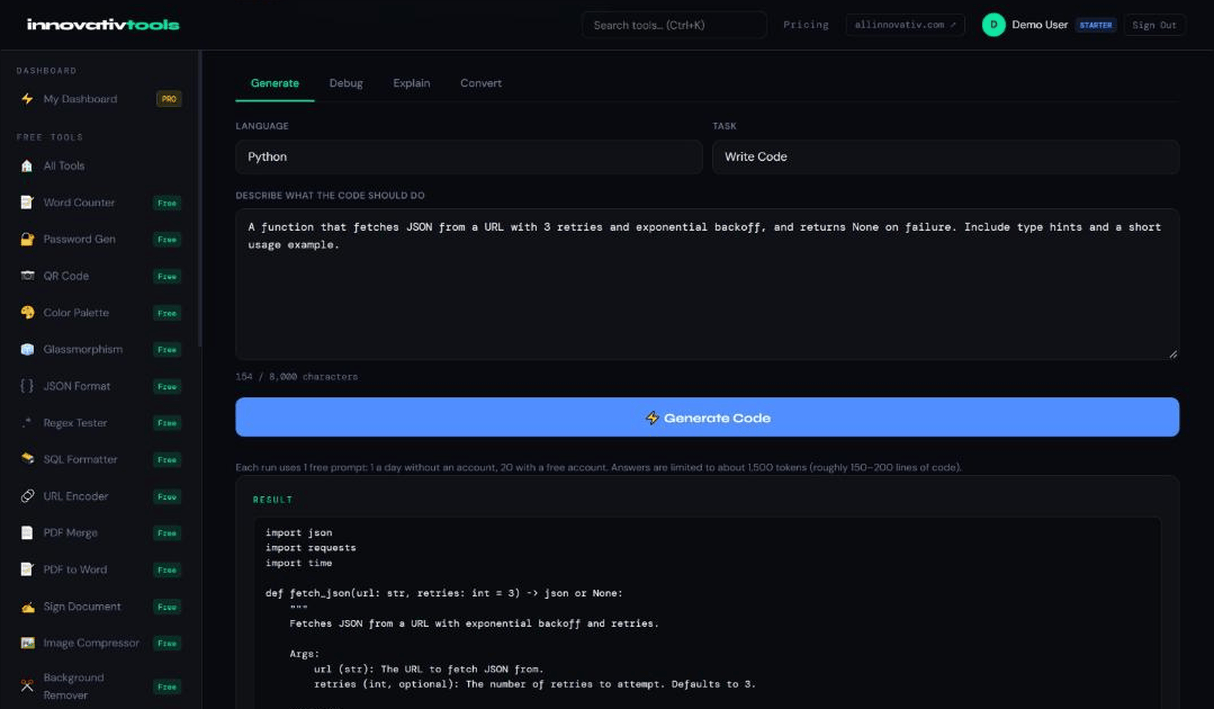Open the Convert tab
The height and width of the screenshot is (709, 1214).
point(481,83)
